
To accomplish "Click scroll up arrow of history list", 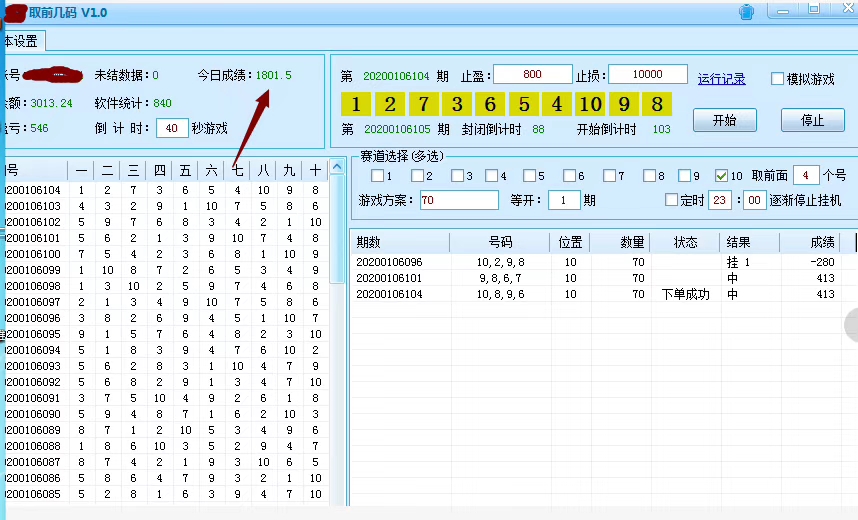I will pyautogui.click(x=337, y=166).
